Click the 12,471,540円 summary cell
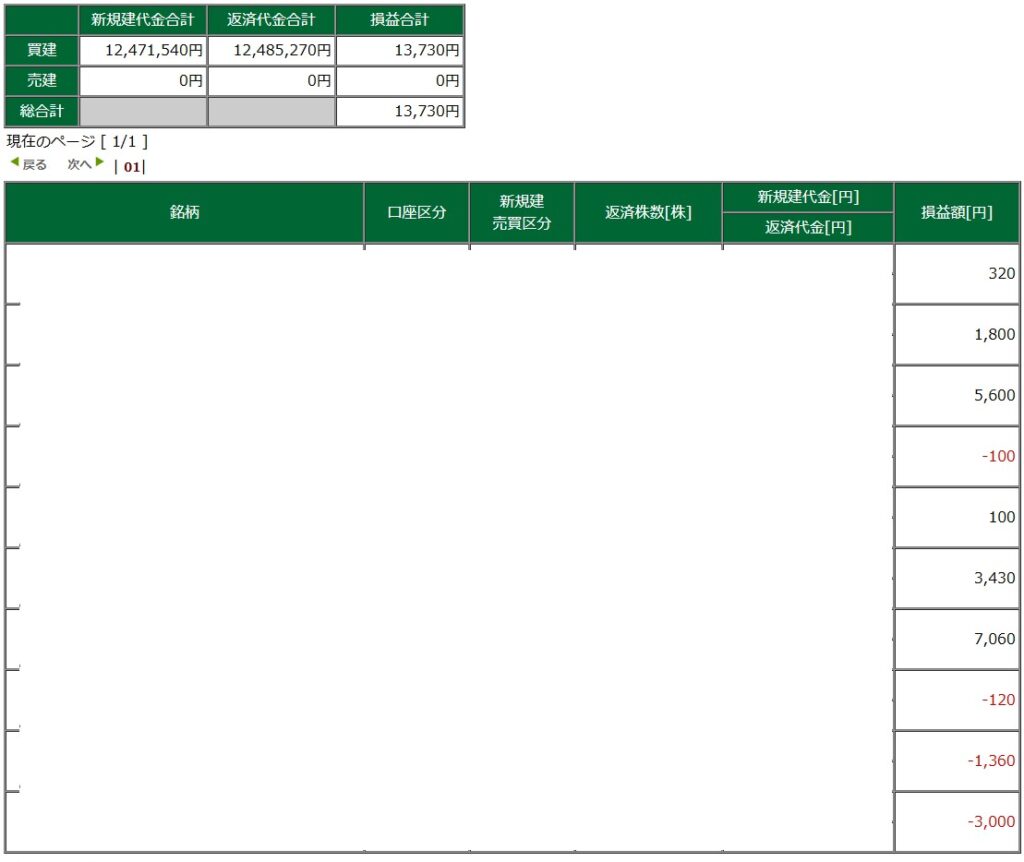Viewport: 1024px width, 862px height. [143, 50]
